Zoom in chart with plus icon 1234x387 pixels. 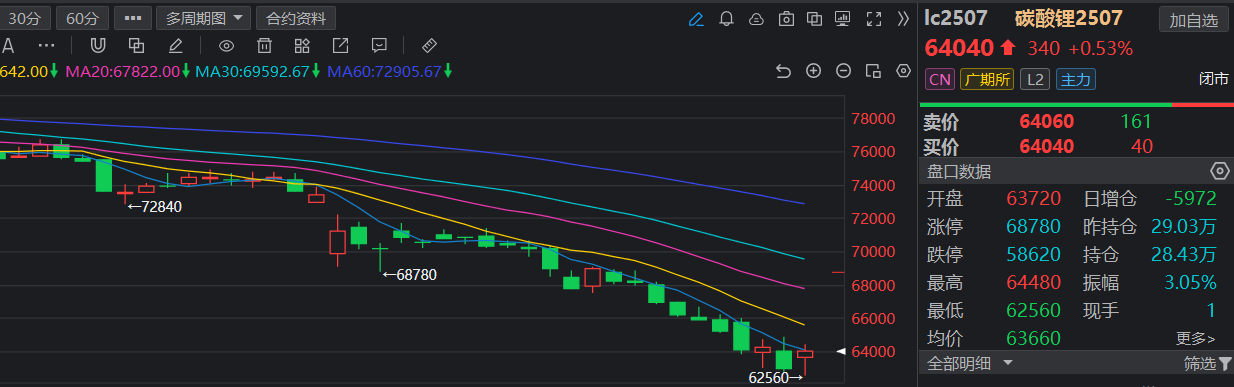tap(813, 71)
